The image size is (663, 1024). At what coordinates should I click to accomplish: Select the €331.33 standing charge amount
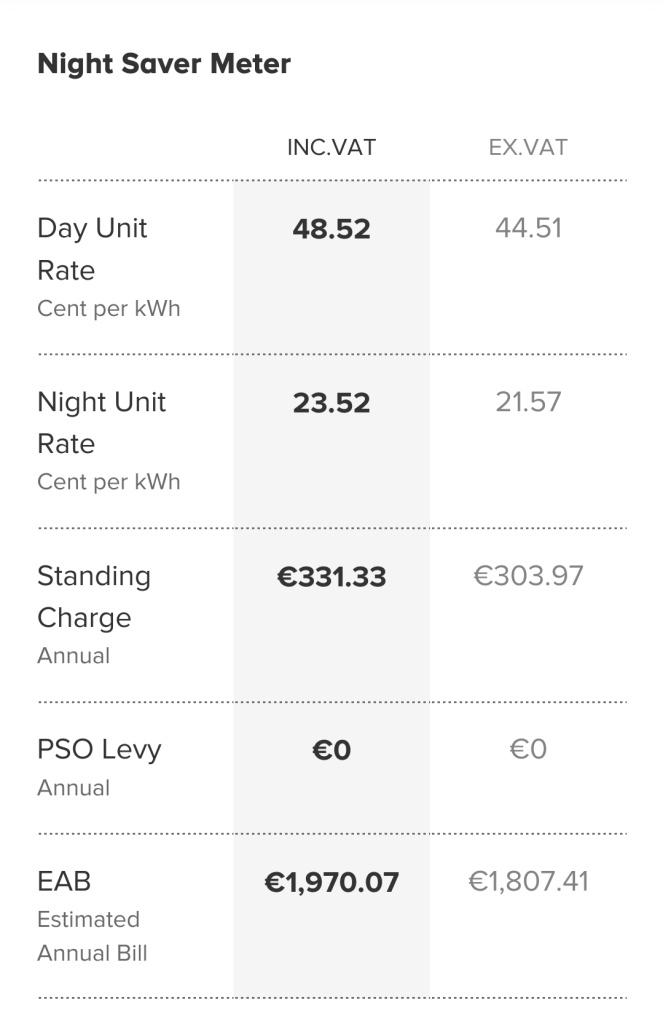(331, 577)
